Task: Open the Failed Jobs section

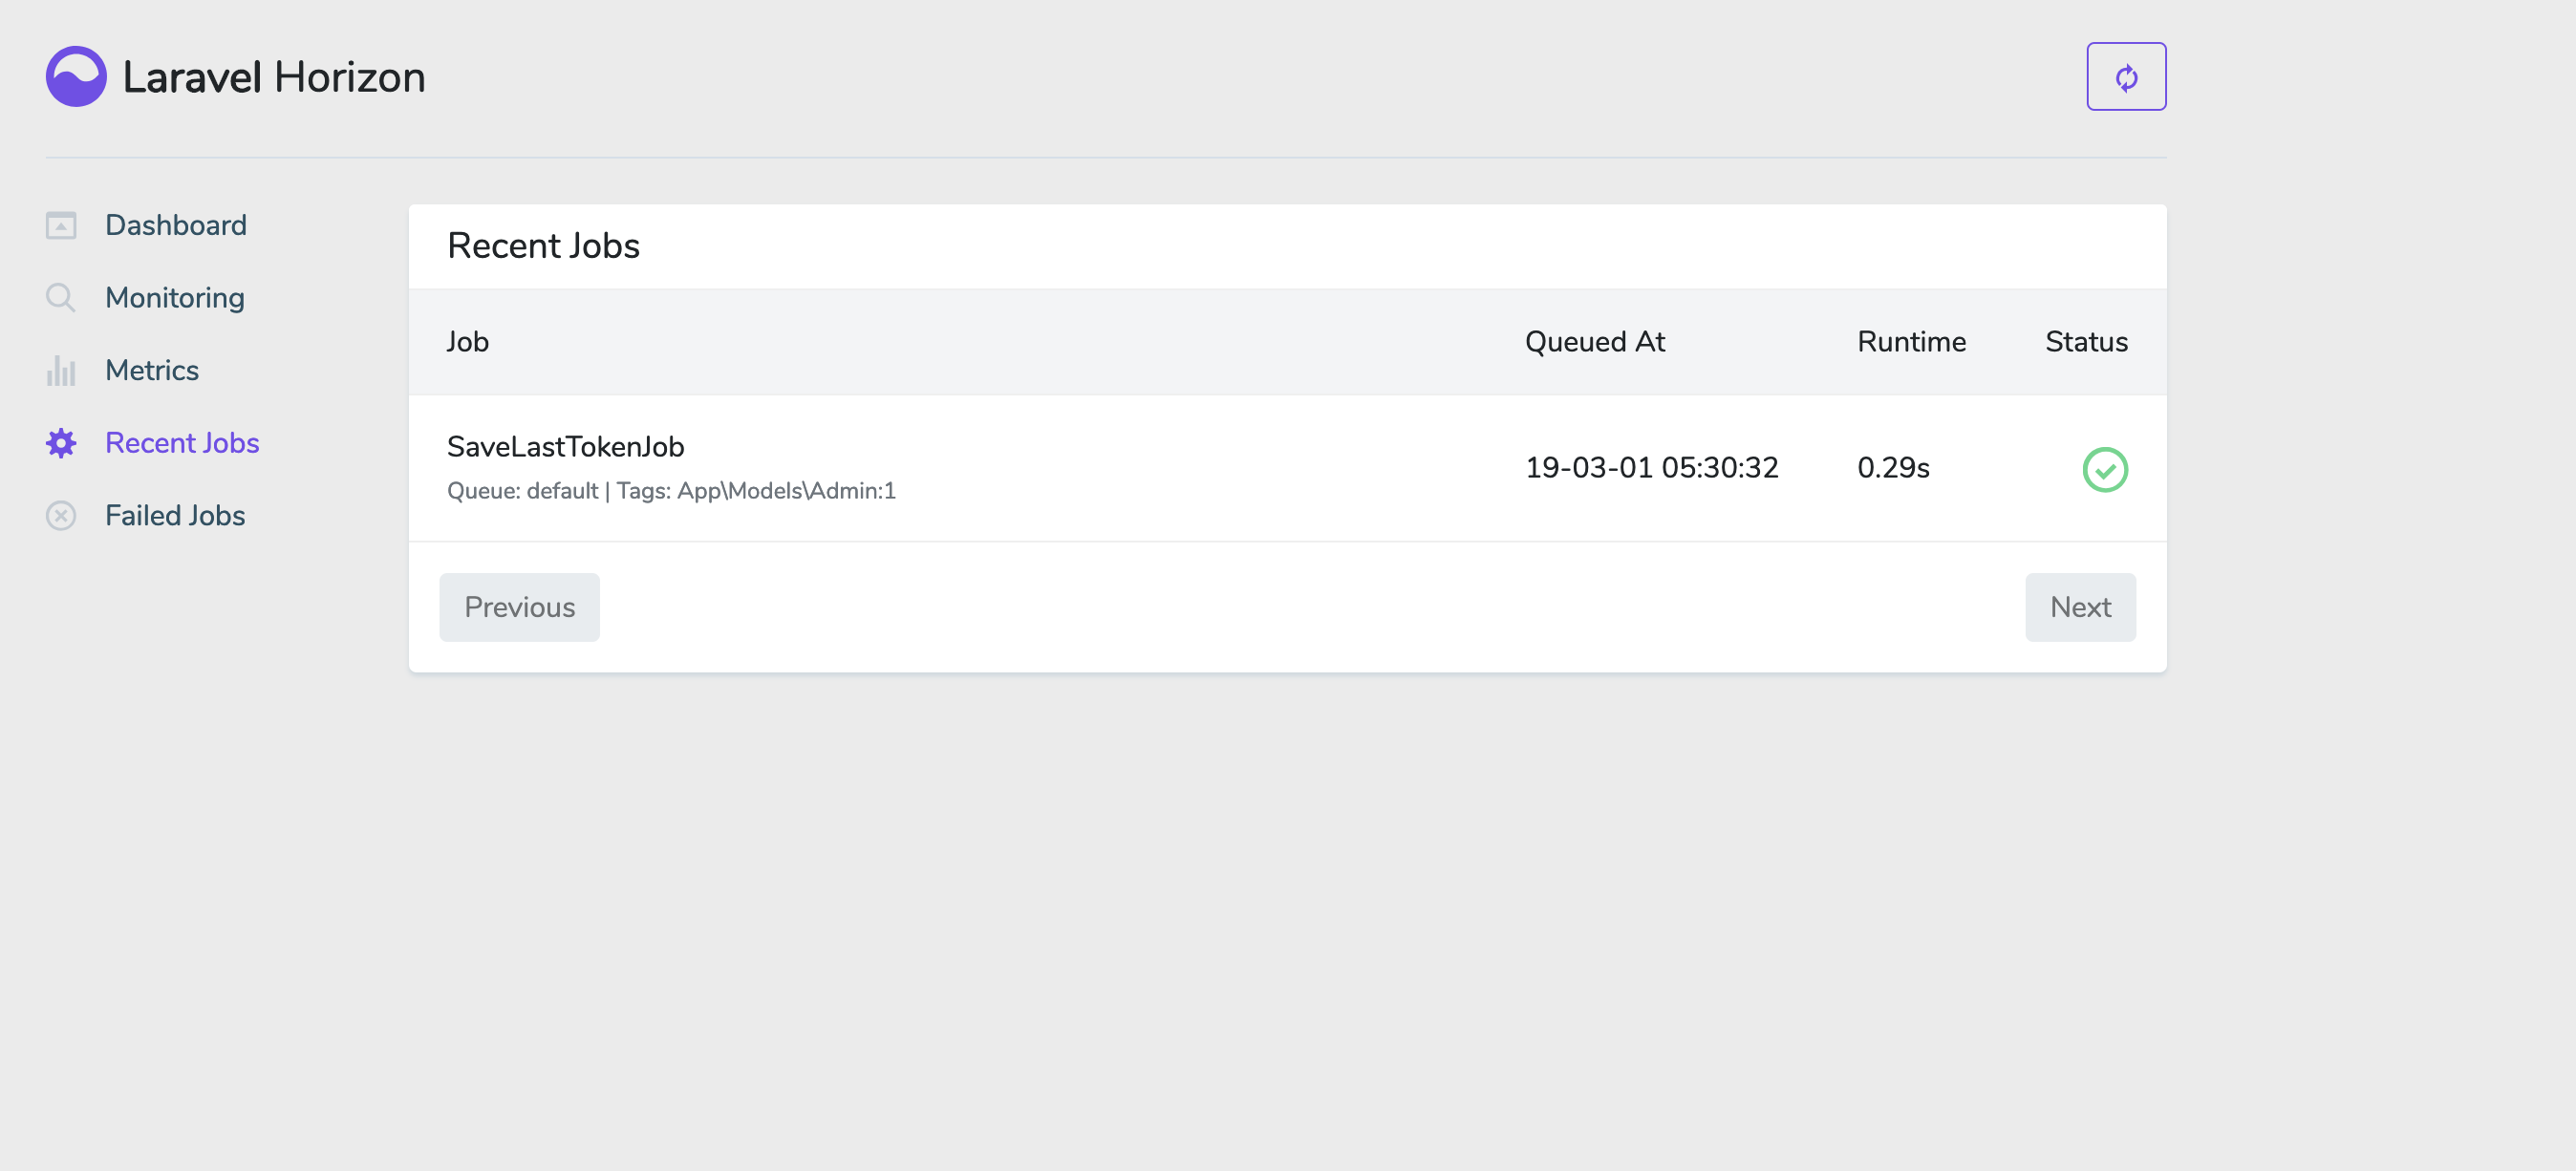Action: tap(174, 514)
